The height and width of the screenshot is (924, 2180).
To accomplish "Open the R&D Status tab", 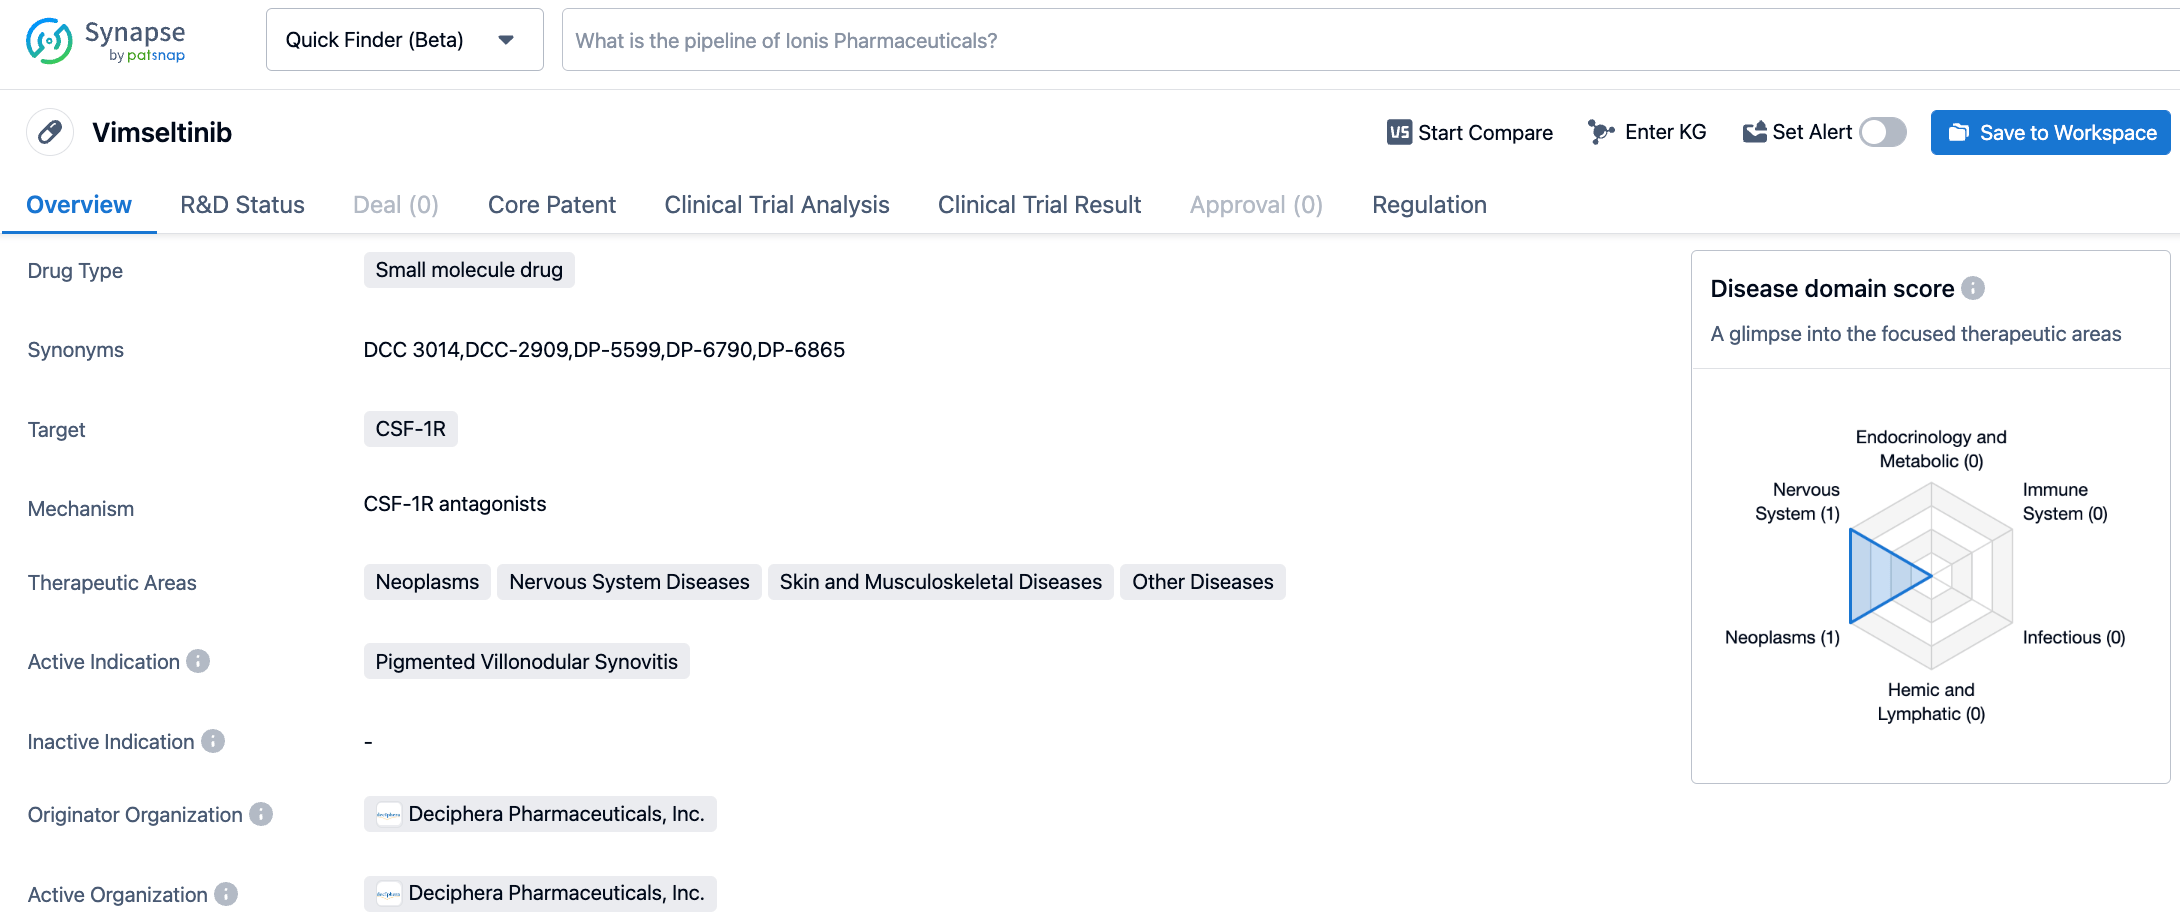I will (242, 204).
